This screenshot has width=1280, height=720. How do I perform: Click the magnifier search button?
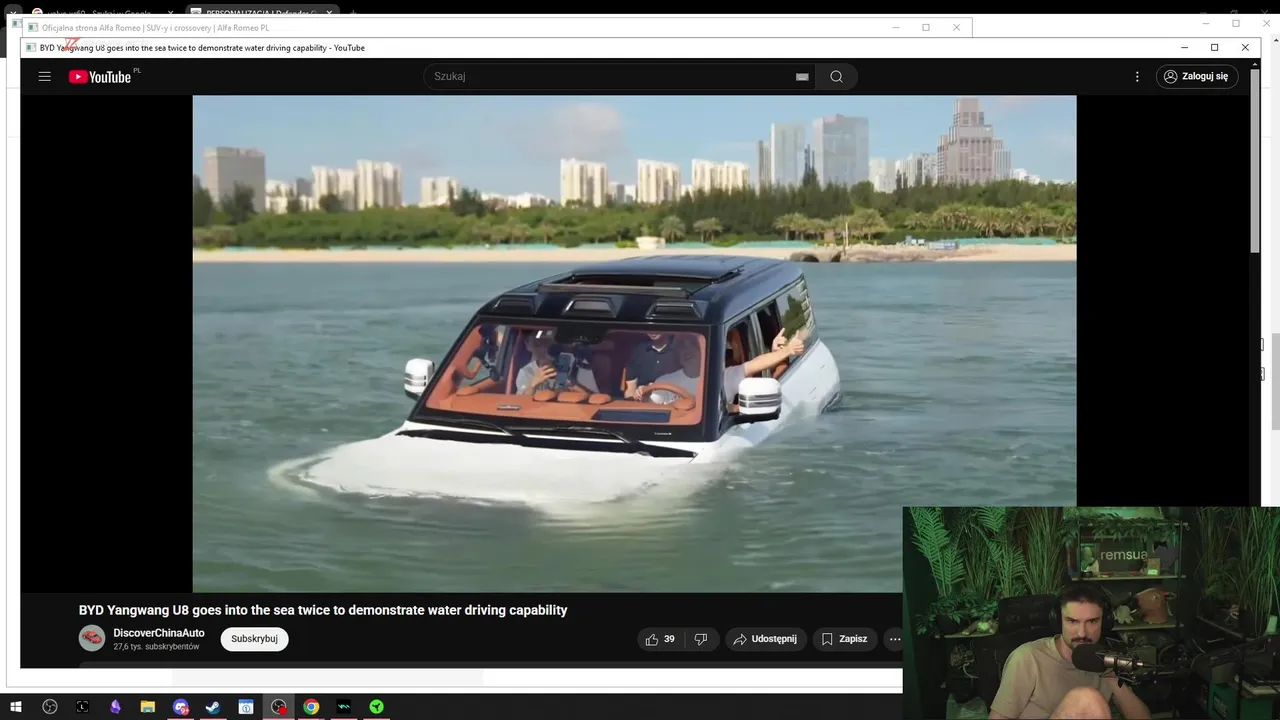[836, 76]
